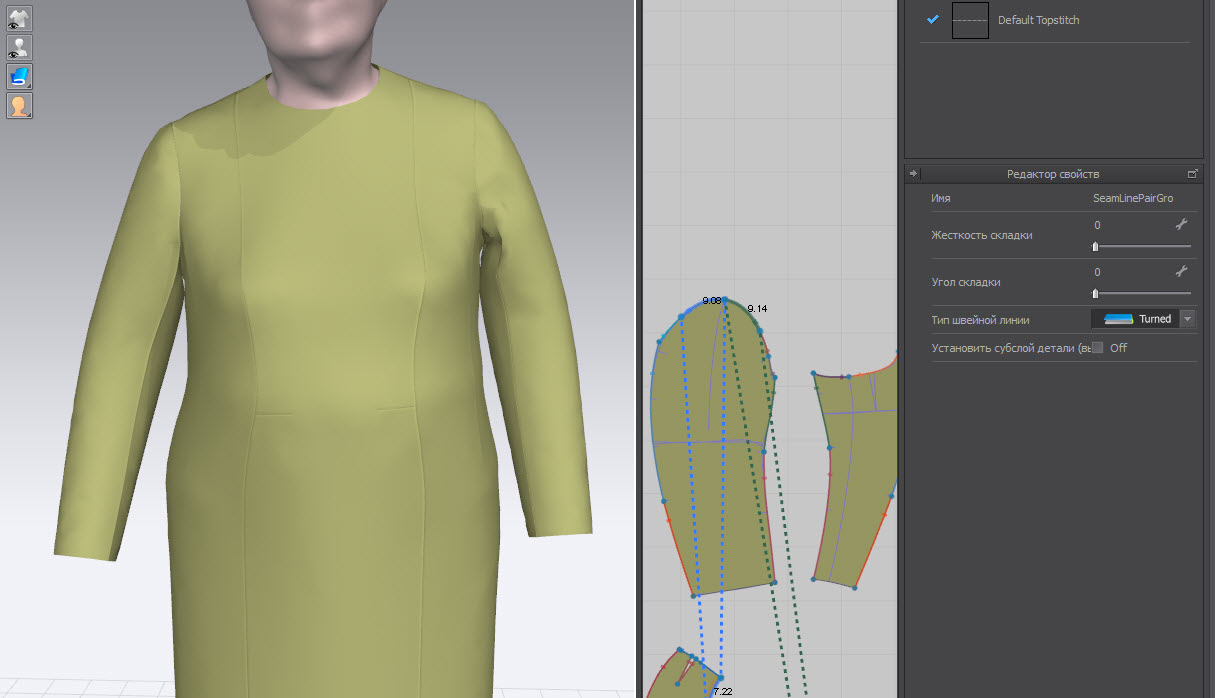This screenshot has height=698, width=1215.
Task: Open the Тип швейной линии dropdown arrow
Action: [x=1188, y=319]
